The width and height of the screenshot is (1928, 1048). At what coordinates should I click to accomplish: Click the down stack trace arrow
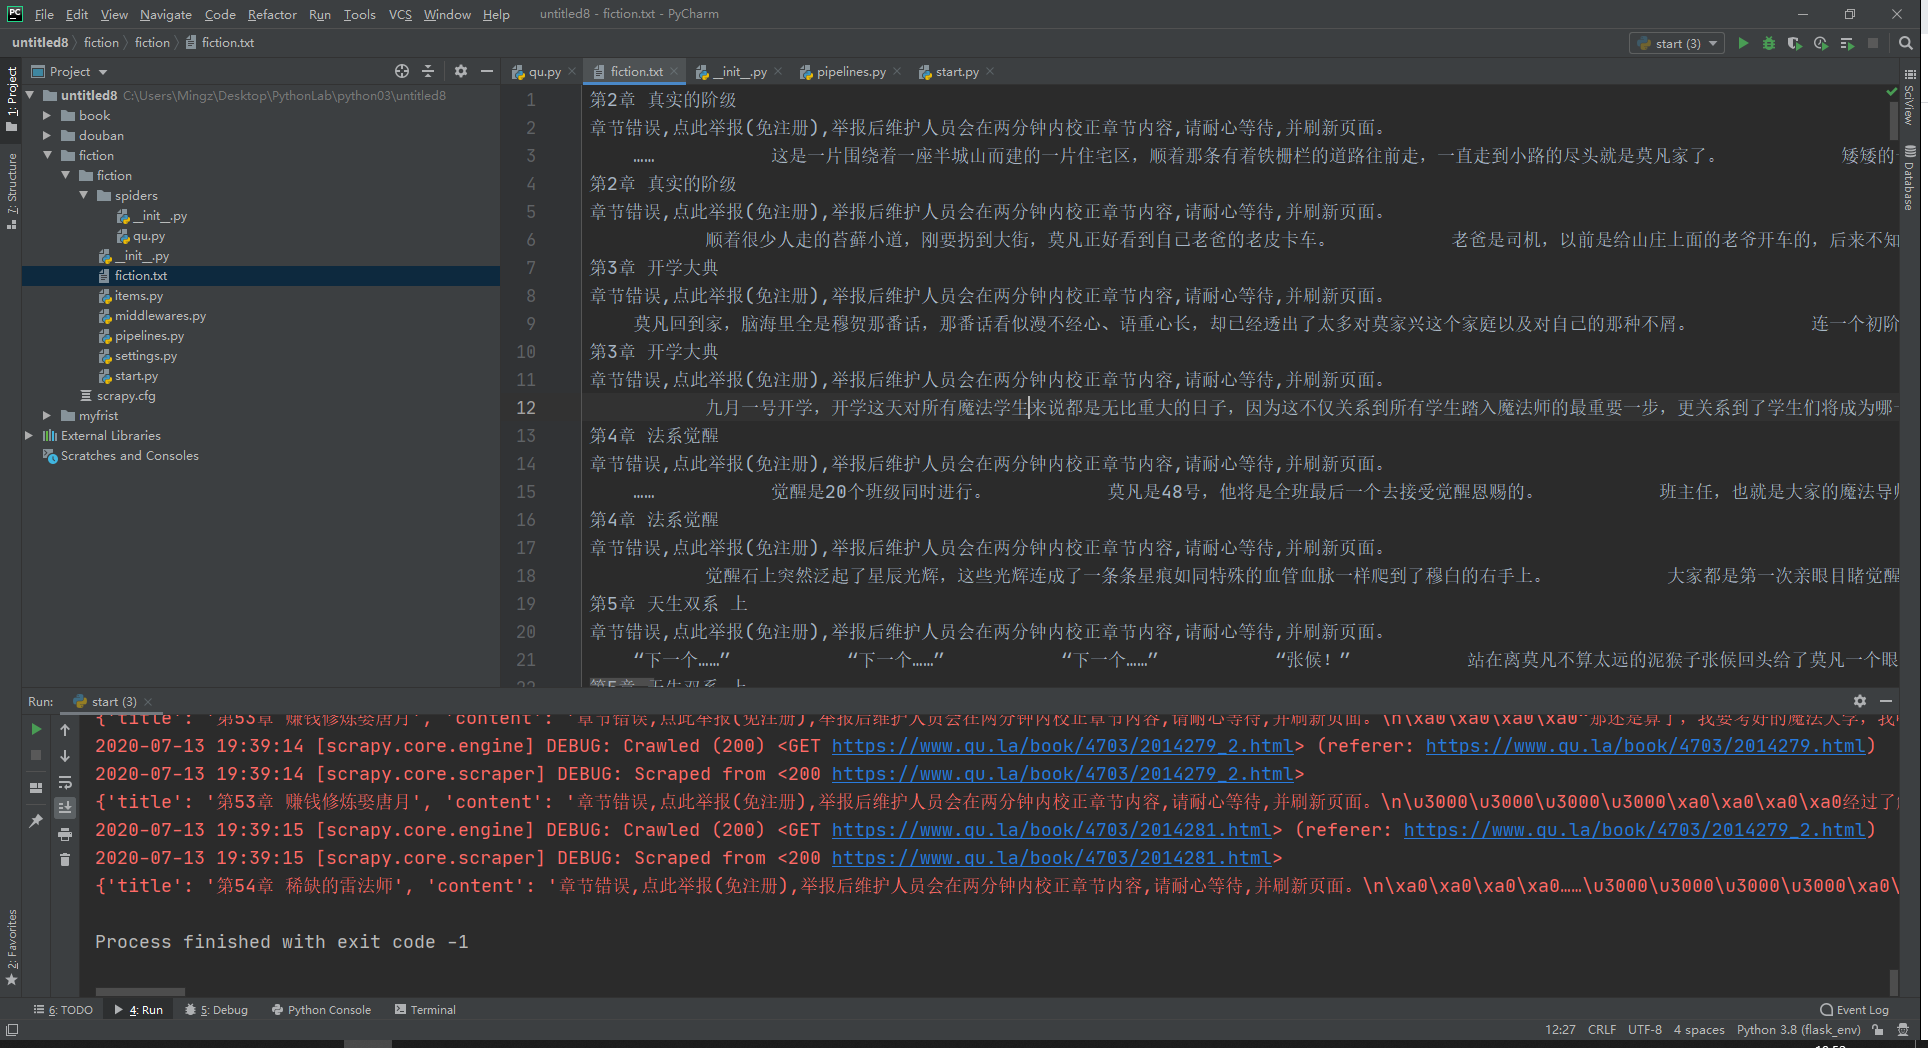point(65,756)
